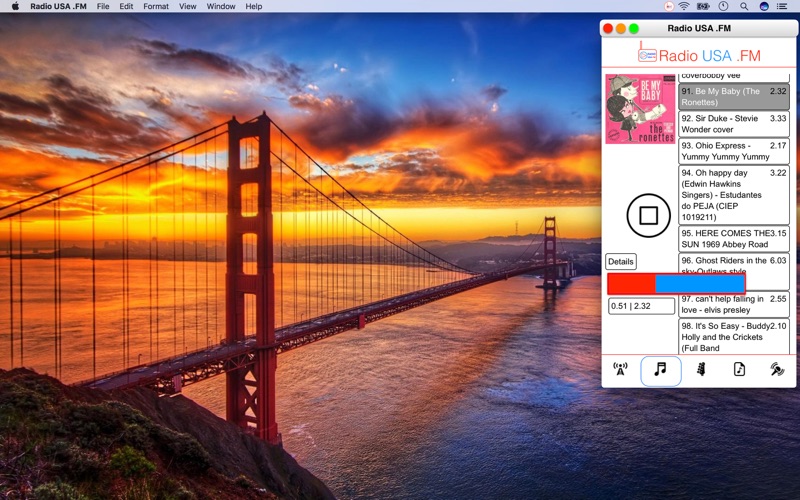Select 93. Ohio Express Yummy Yummy Yummy

coord(734,151)
